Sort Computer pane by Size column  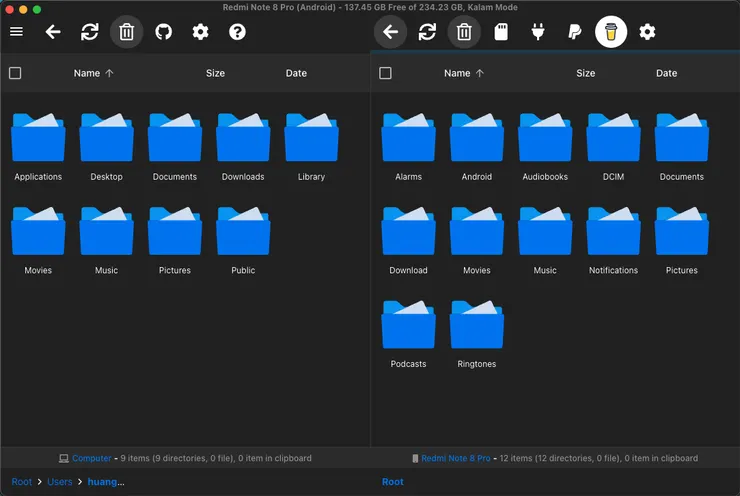click(215, 73)
